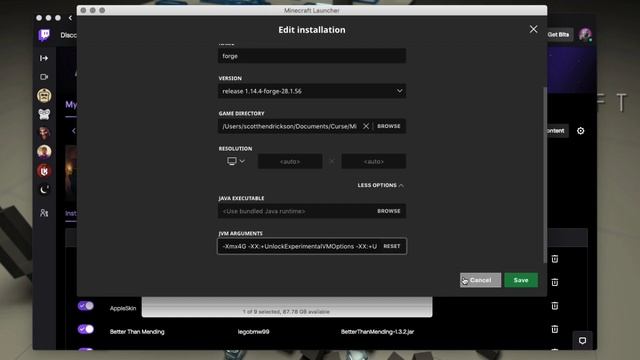The height and width of the screenshot is (360, 640).
Task: Click the Get Bits button
Action: pyautogui.click(x=558, y=35)
